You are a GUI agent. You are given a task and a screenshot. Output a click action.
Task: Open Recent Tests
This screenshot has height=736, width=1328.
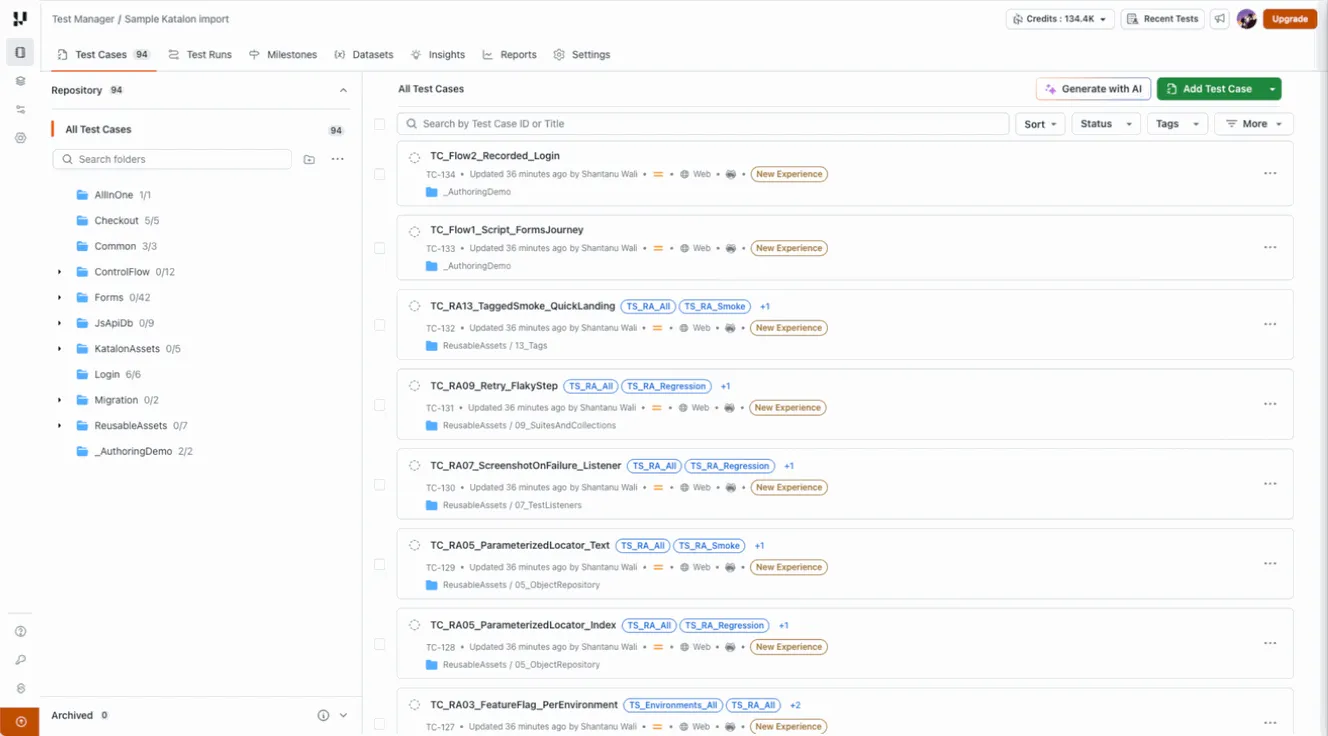pyautogui.click(x=1162, y=19)
